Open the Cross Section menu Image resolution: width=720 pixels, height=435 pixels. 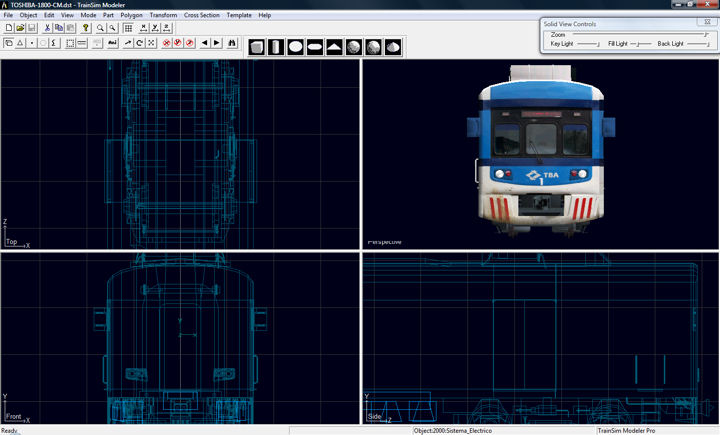point(202,16)
